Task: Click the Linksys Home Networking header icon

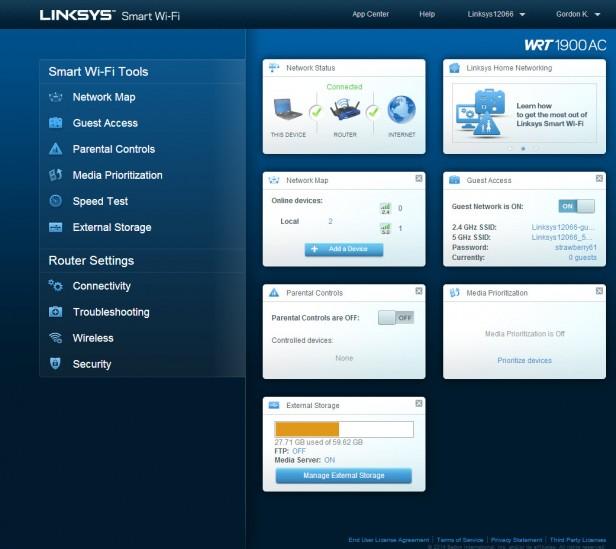Action: coord(455,68)
